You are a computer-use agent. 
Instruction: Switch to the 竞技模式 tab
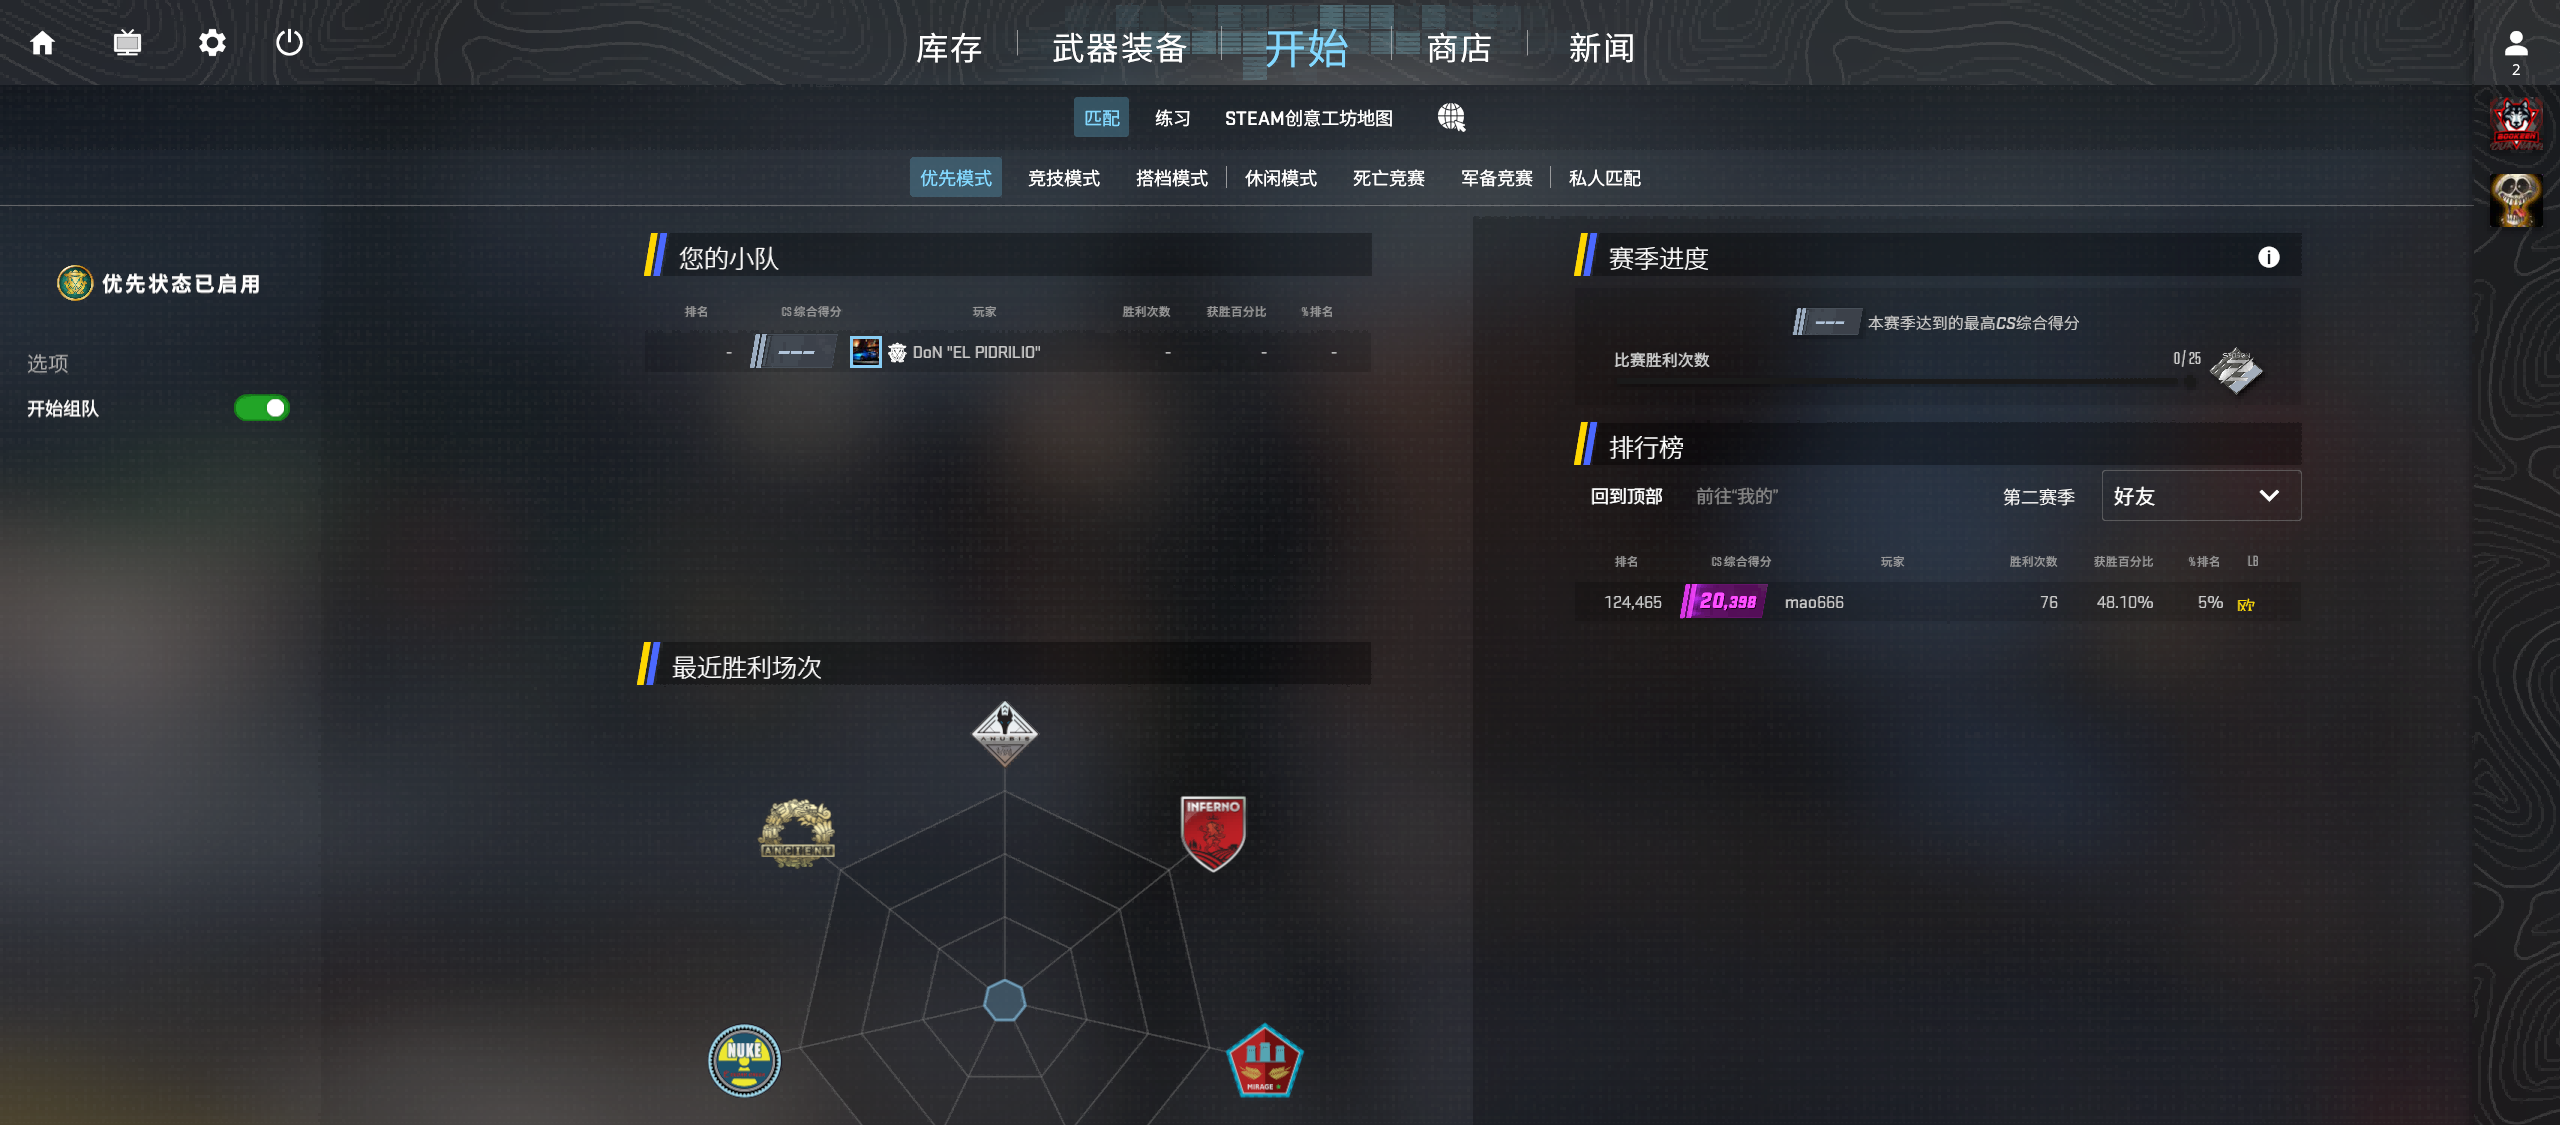click(1064, 178)
